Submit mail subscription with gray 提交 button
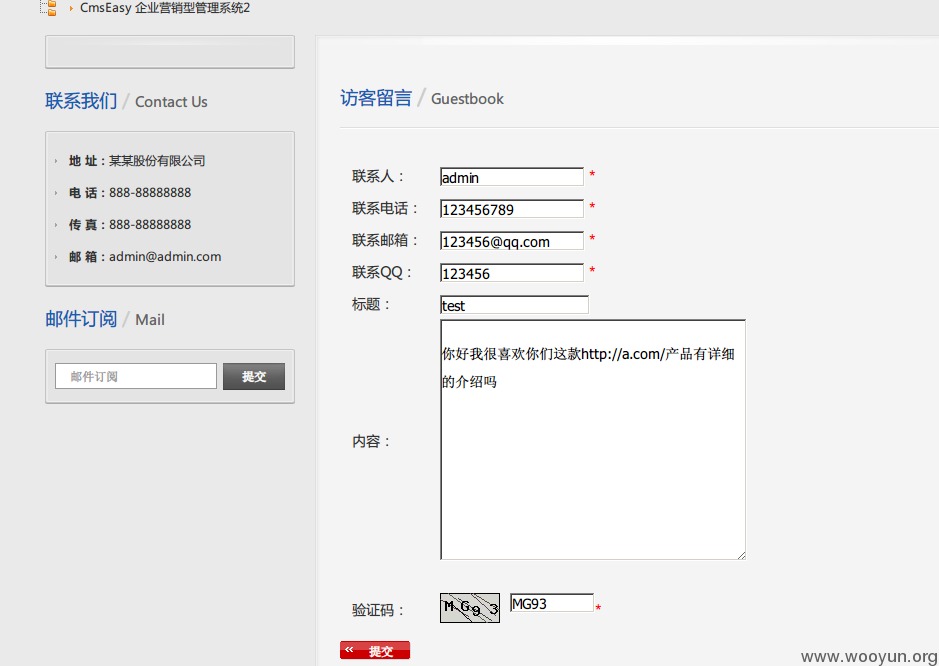 (x=254, y=376)
